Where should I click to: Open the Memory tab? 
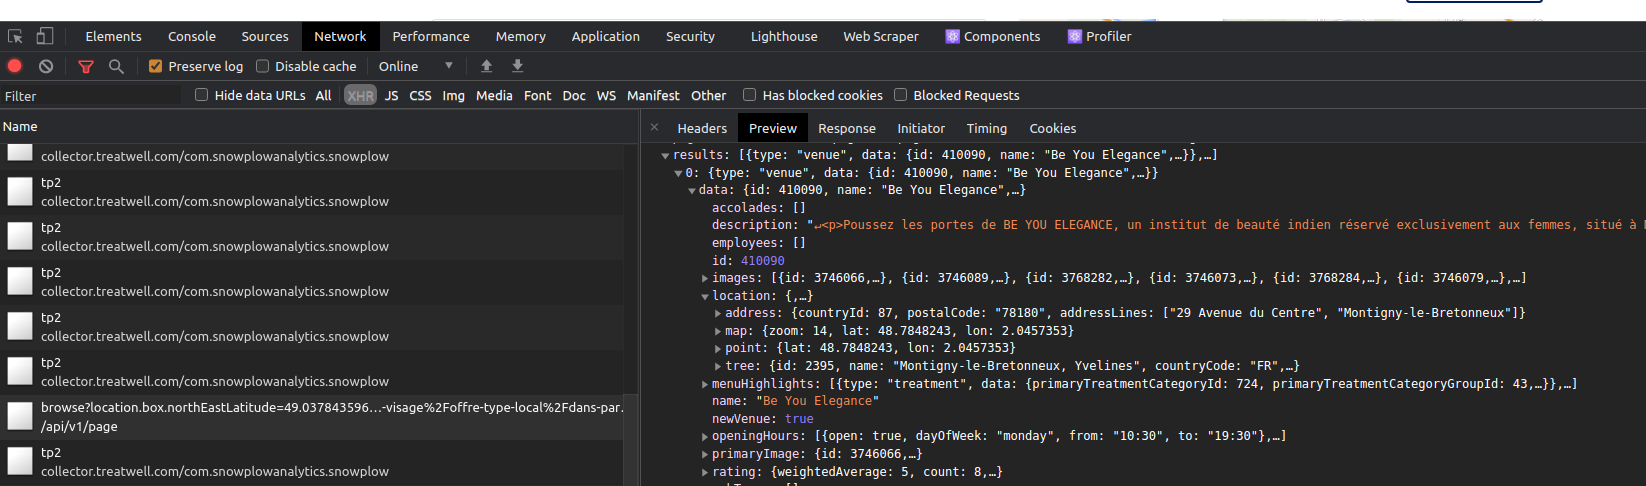coord(521,36)
